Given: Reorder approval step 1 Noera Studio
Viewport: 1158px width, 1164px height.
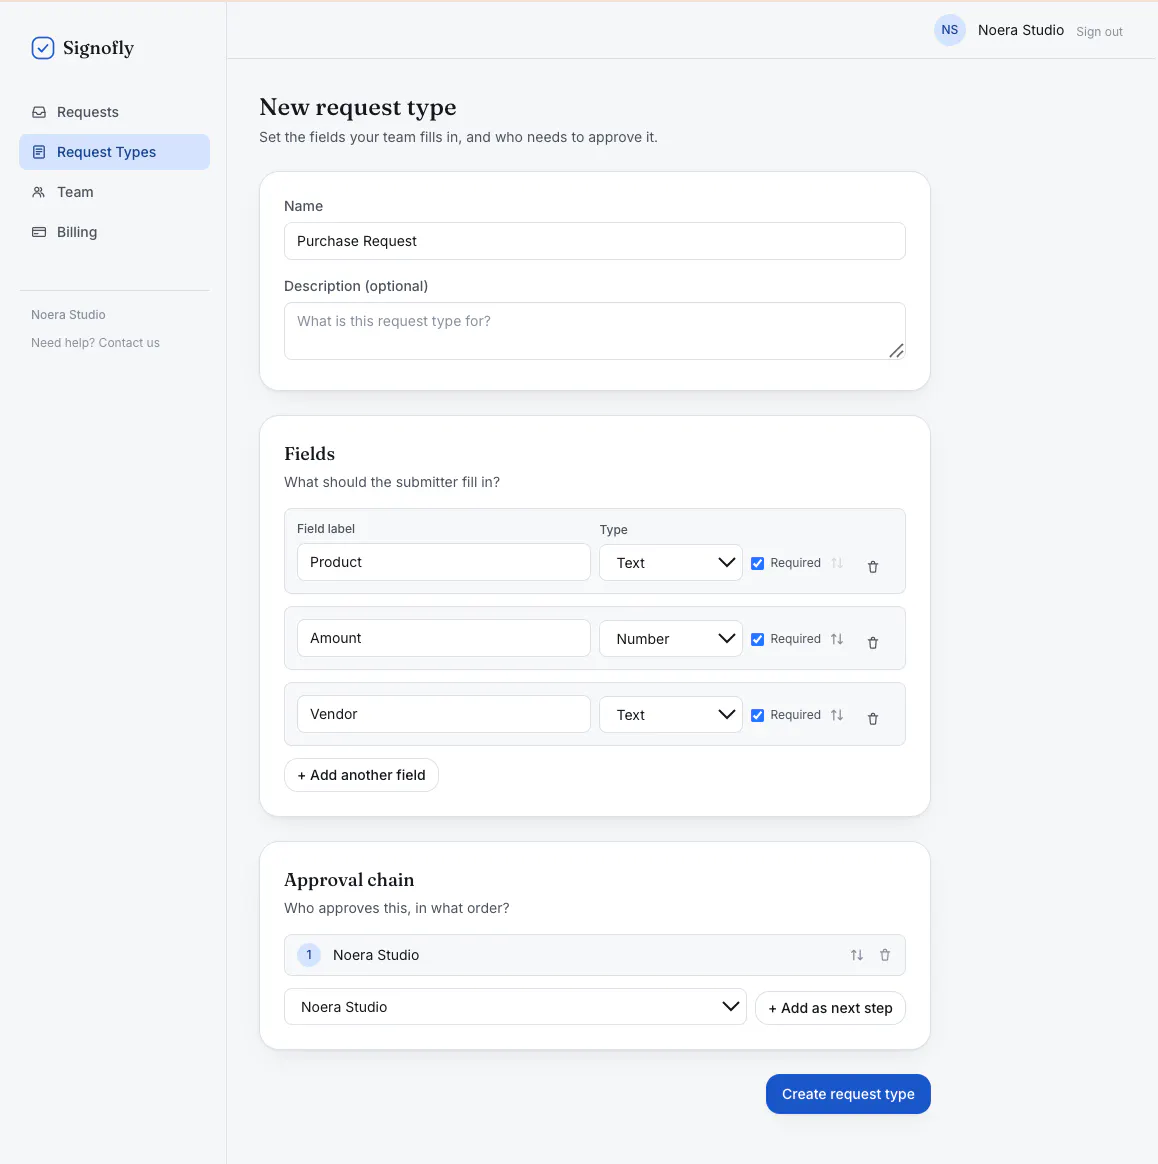Looking at the screenshot, I should coord(857,955).
